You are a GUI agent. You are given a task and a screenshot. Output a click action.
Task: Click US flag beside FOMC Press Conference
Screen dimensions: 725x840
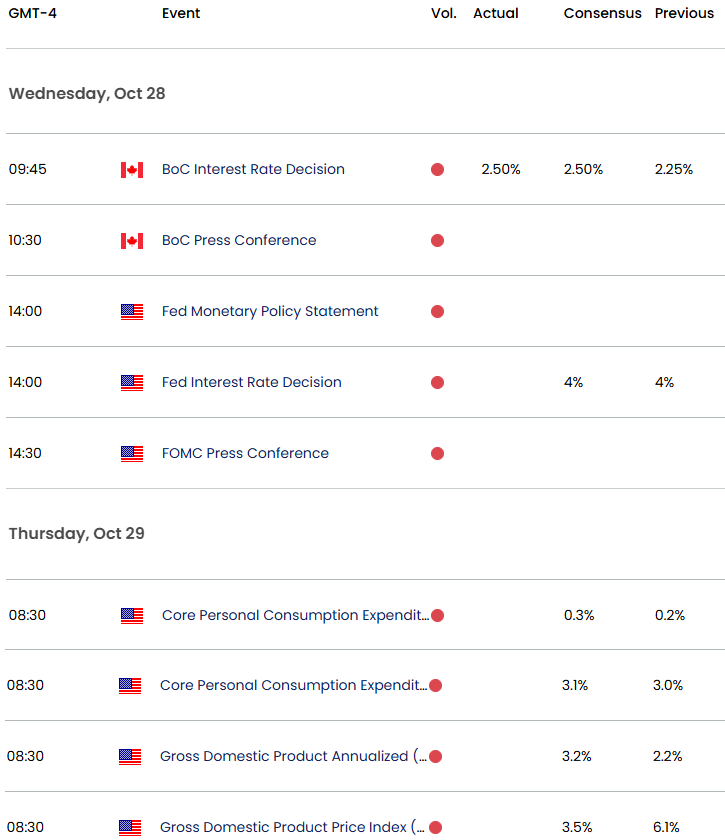(132, 454)
